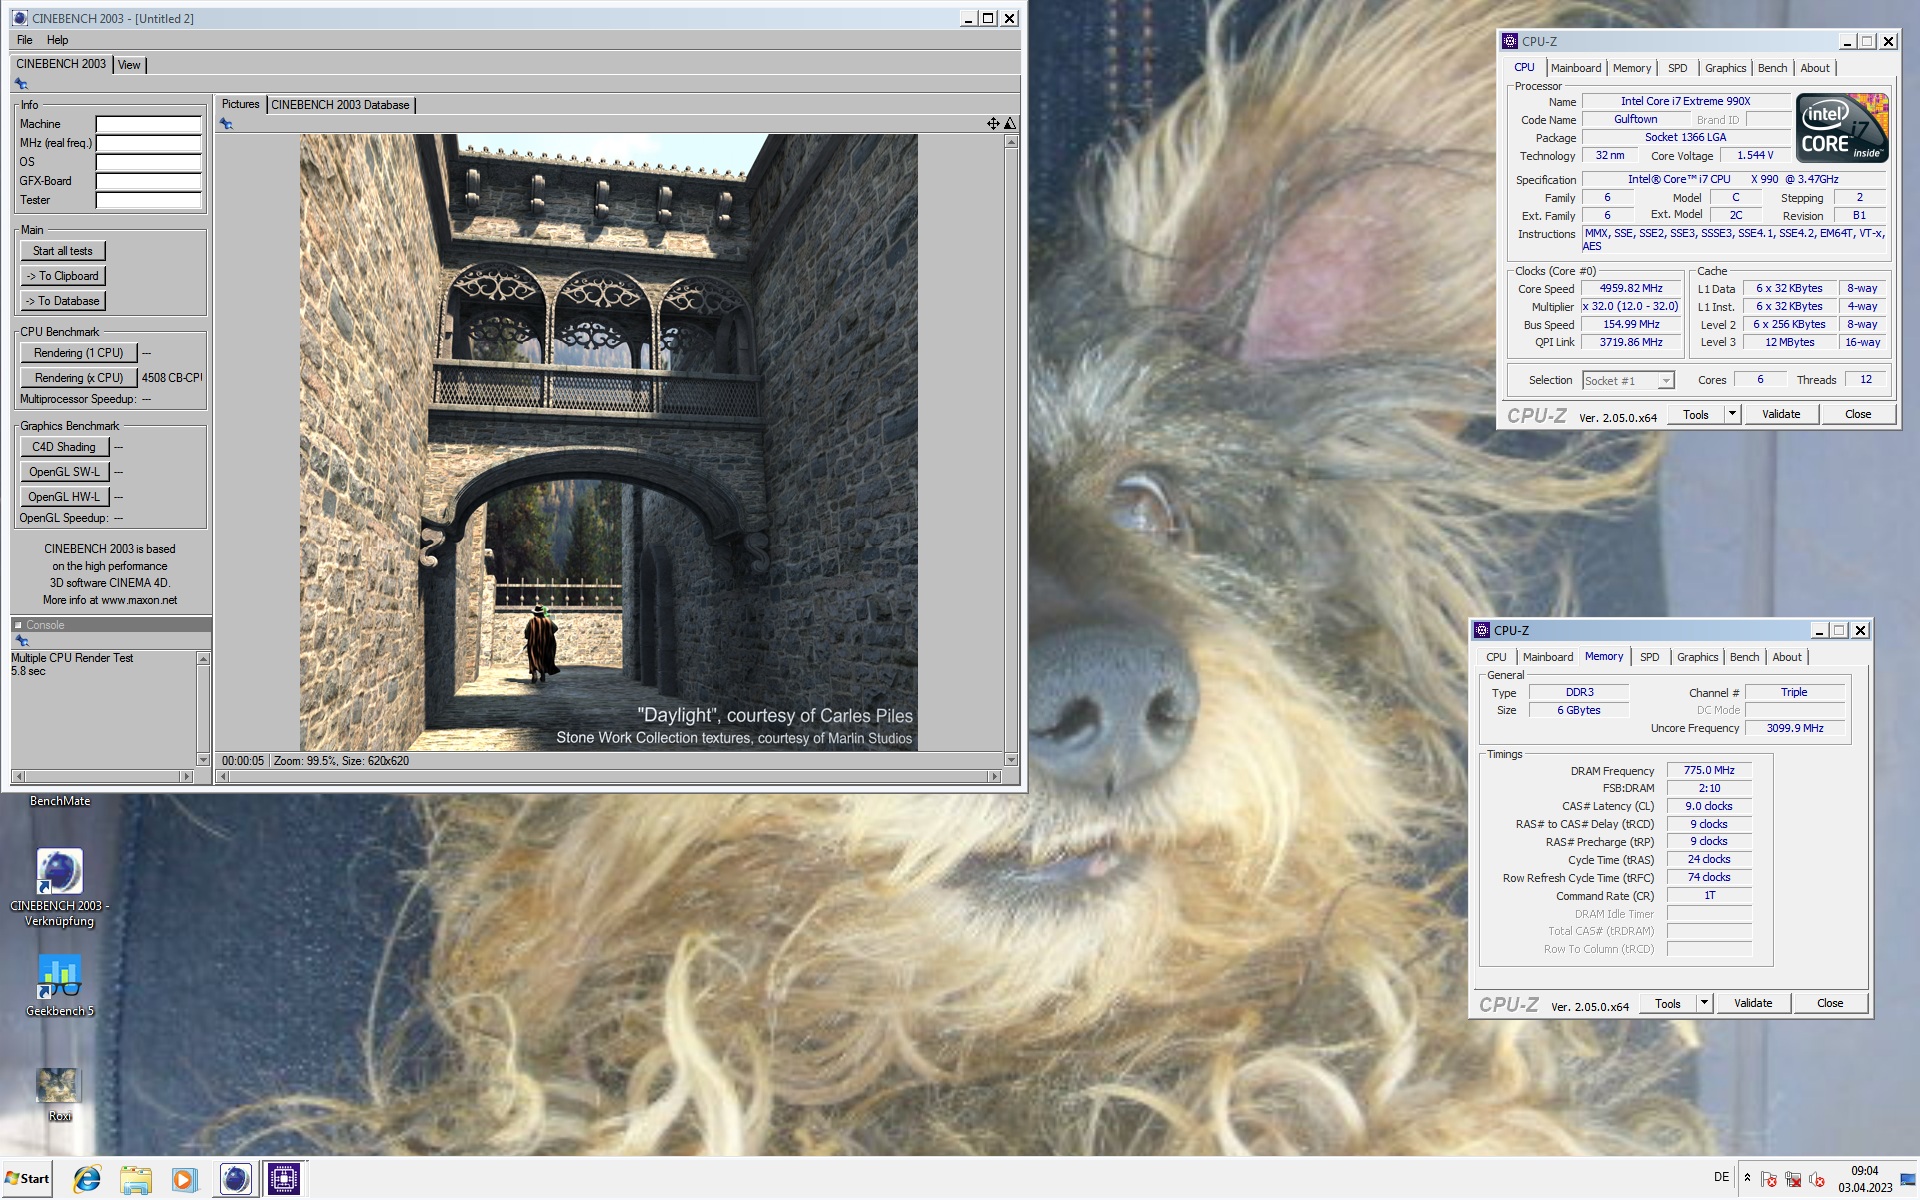This screenshot has width=1920, height=1200.
Task: Open Internet Explorer from the taskbar
Action: [x=87, y=1179]
